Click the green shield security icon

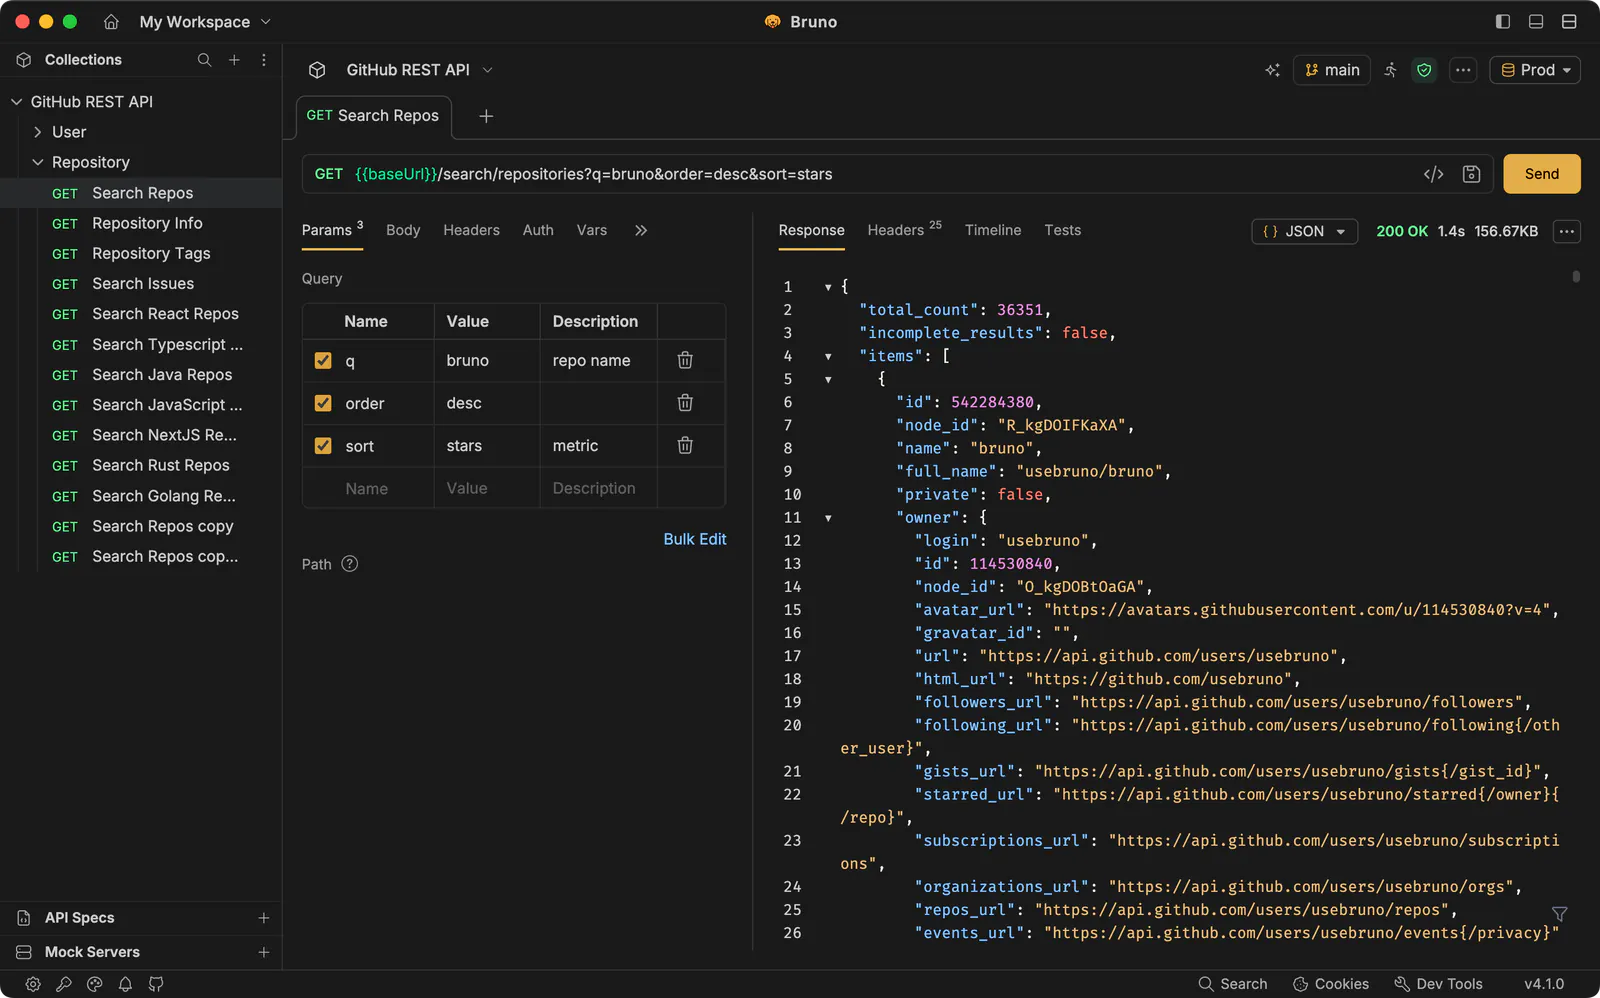click(x=1424, y=70)
